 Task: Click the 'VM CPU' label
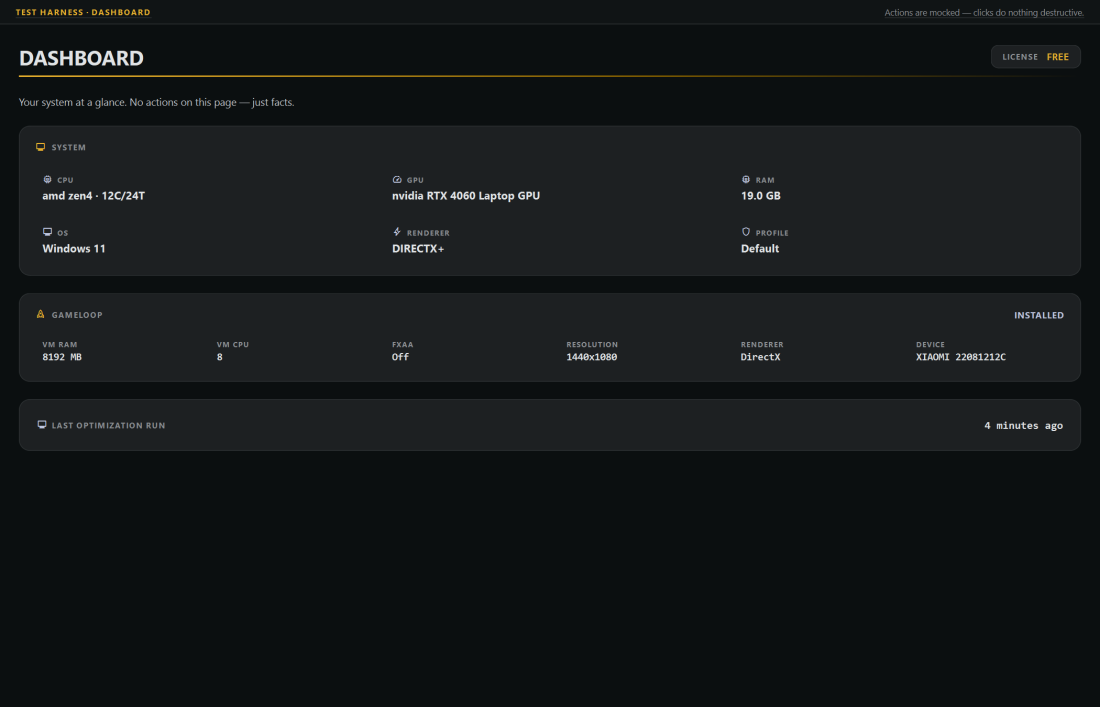(x=233, y=345)
